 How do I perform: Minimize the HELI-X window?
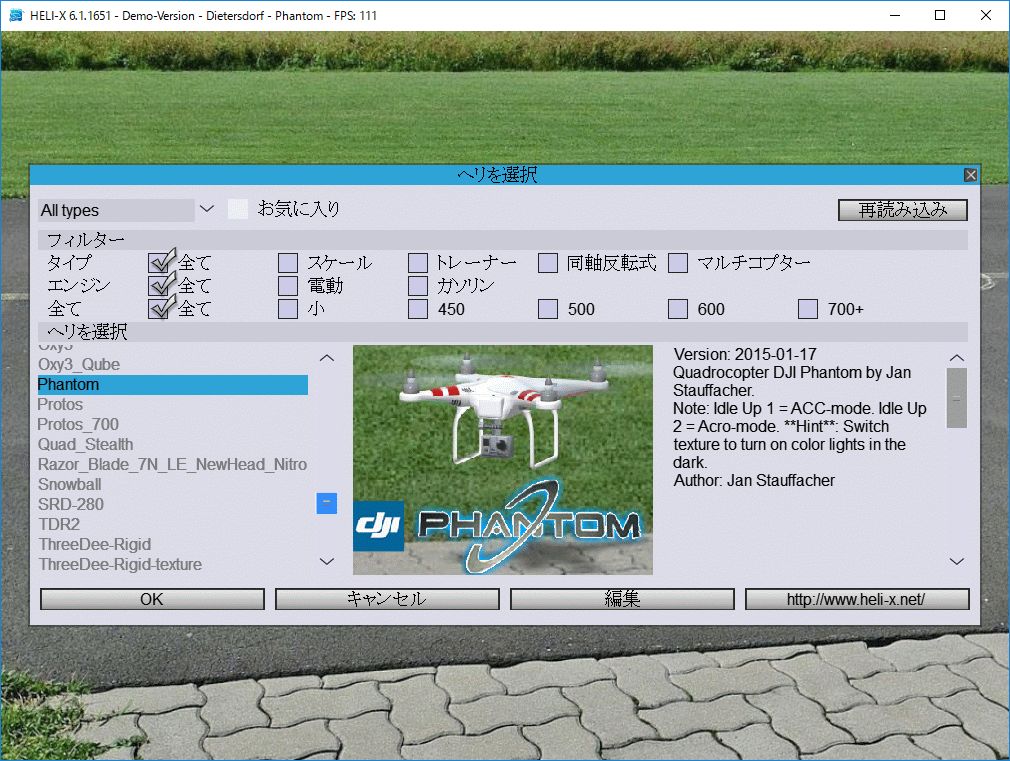pos(895,15)
